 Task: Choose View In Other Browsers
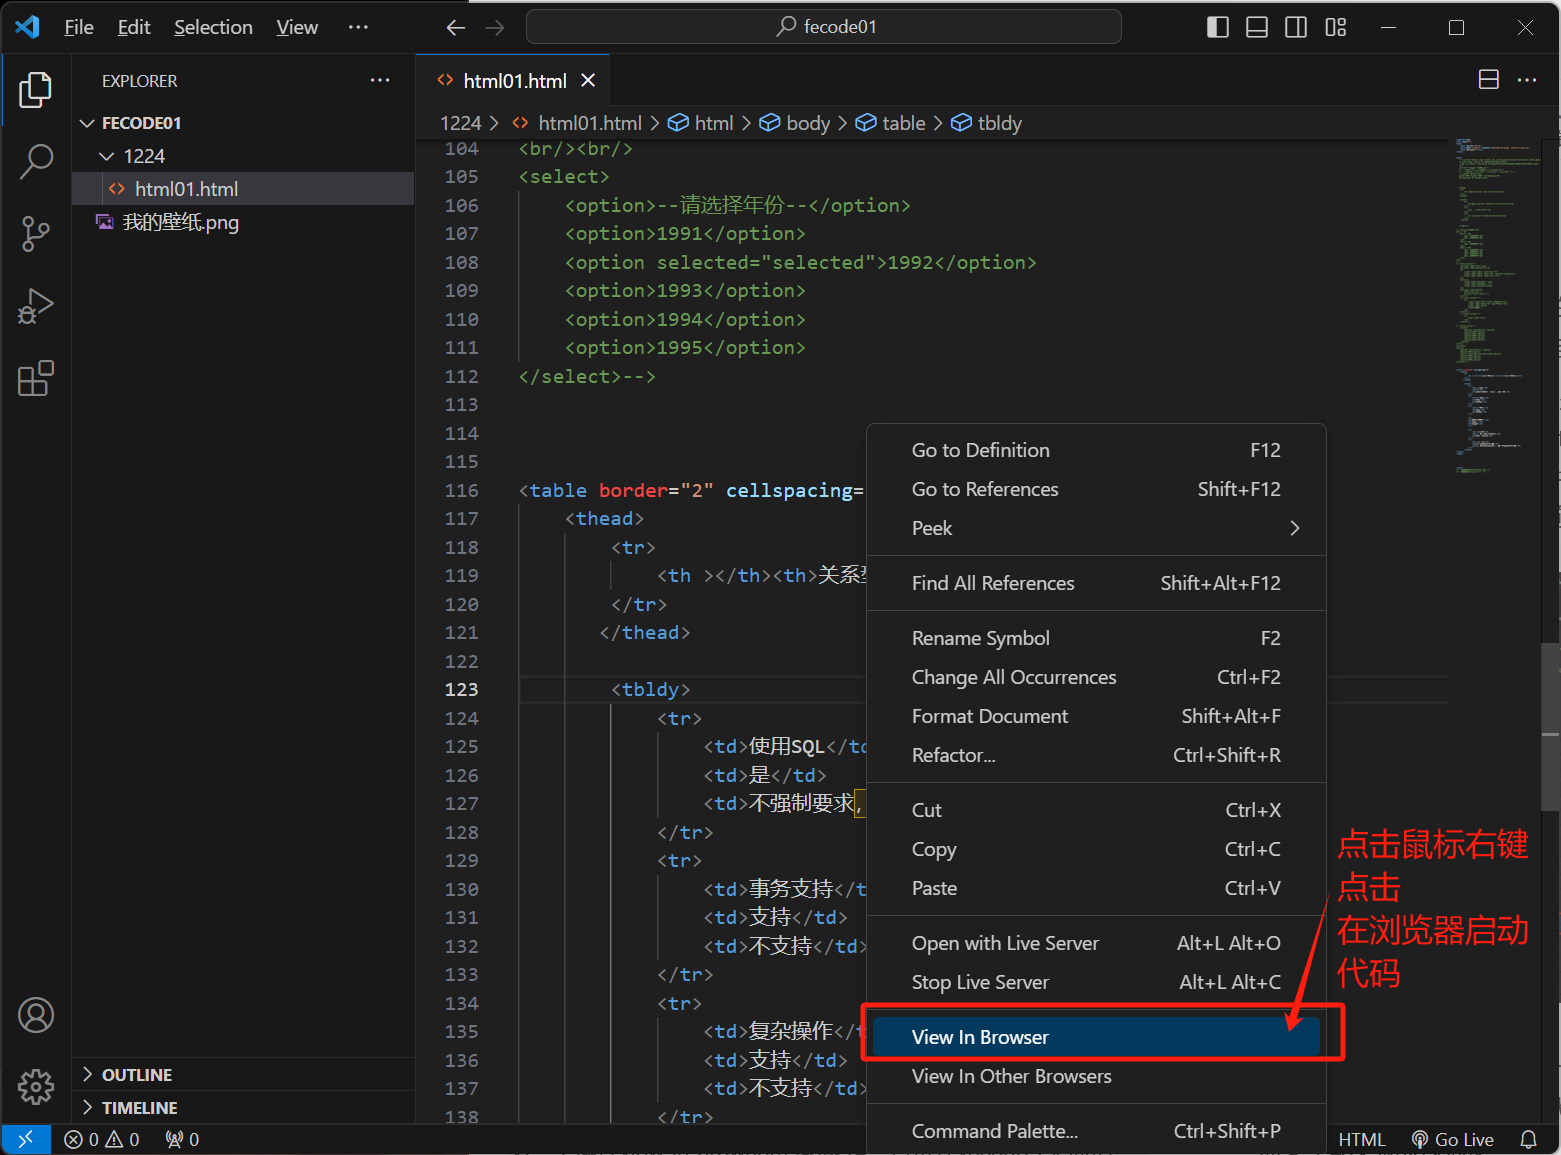[x=1096, y=1076]
